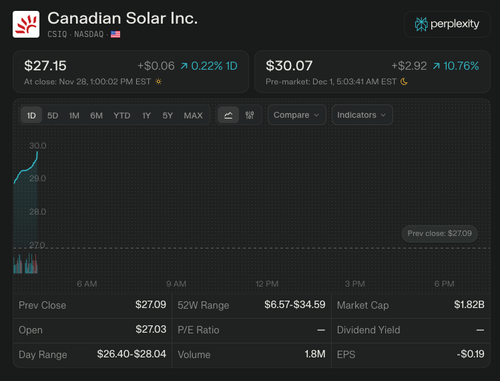This screenshot has height=381, width=500.
Task: Open the Indicators dropdown
Action: (362, 115)
